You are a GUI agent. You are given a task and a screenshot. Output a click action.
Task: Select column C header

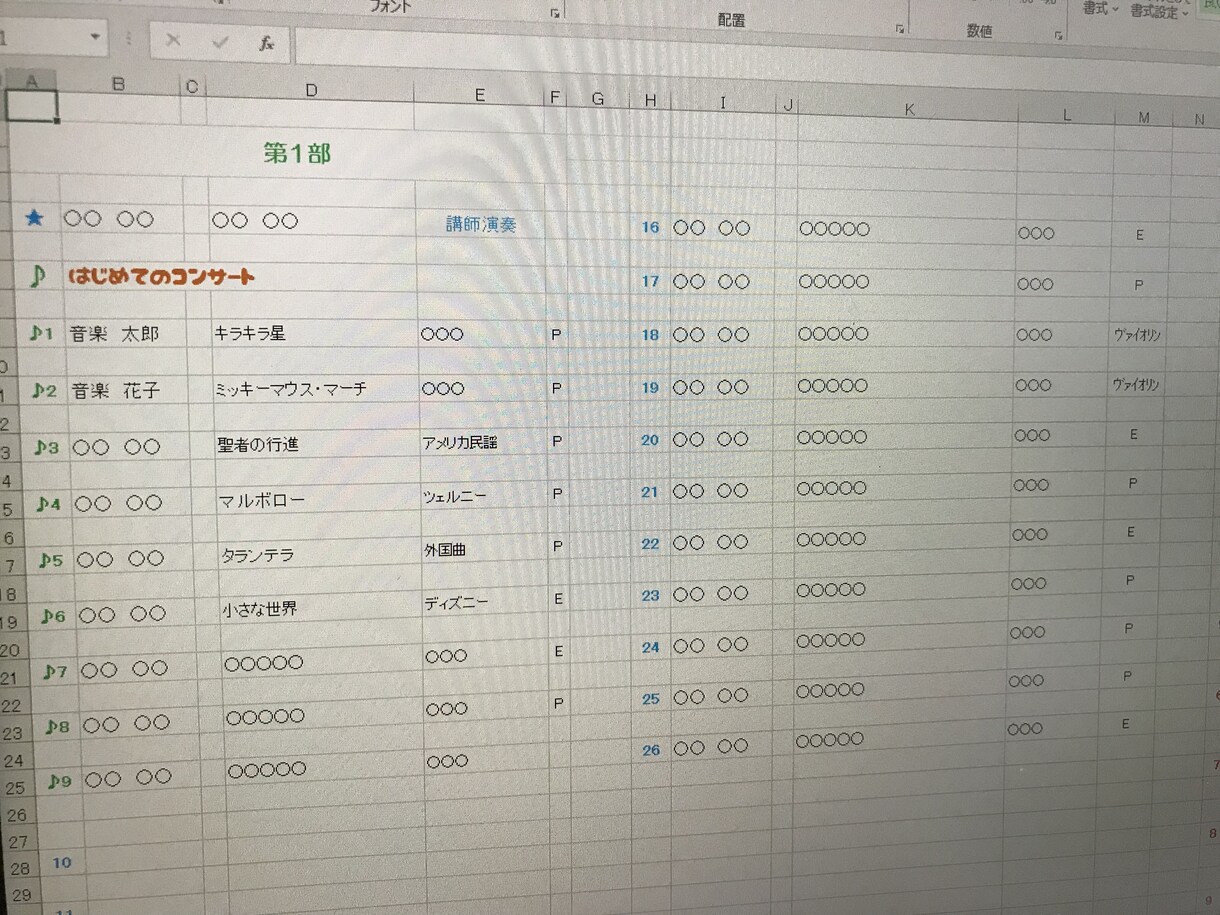pos(192,88)
